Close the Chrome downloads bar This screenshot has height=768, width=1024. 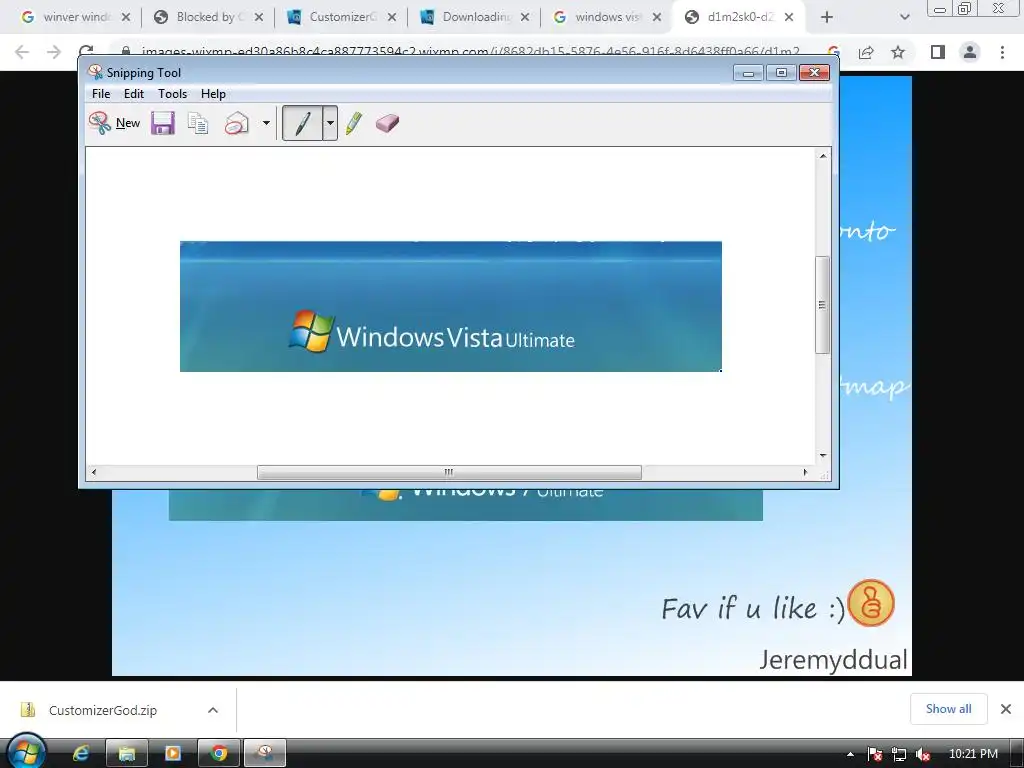pos(1006,709)
